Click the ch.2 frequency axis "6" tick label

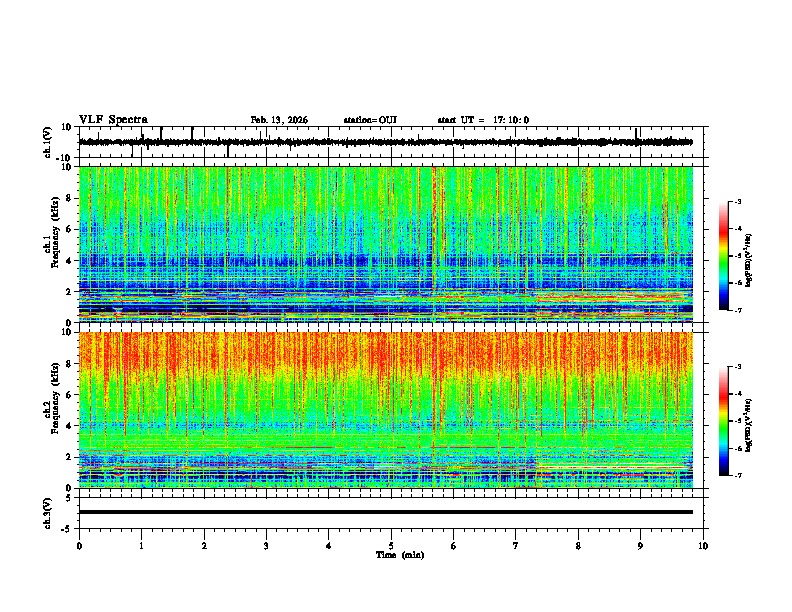(x=69, y=395)
